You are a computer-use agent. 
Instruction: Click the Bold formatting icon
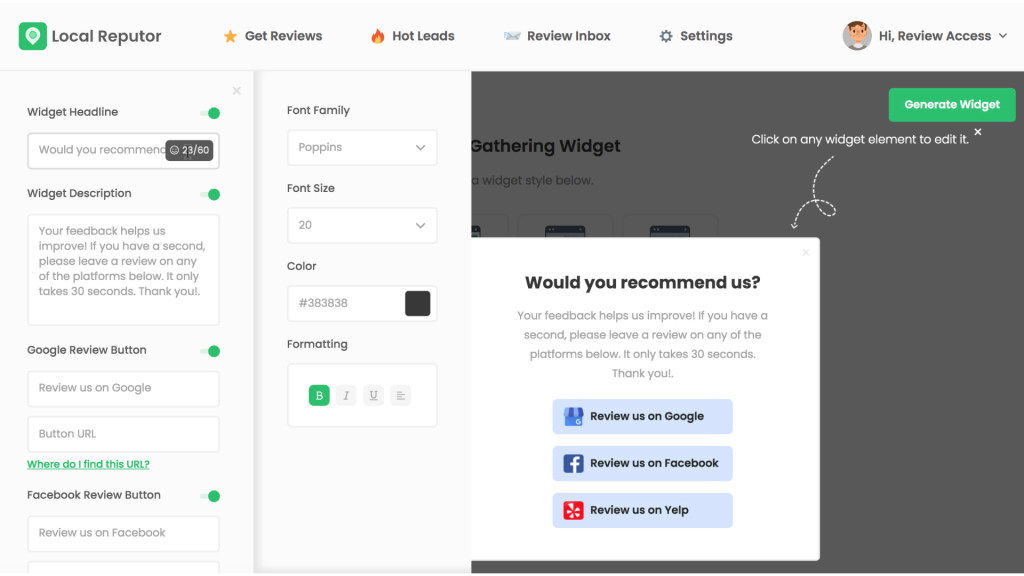tap(319, 395)
